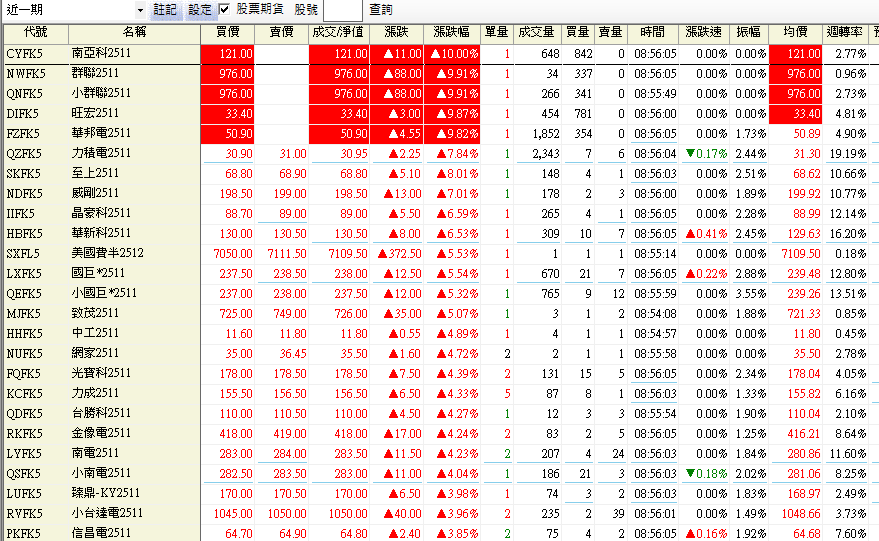Click the 註記 button

166,9
